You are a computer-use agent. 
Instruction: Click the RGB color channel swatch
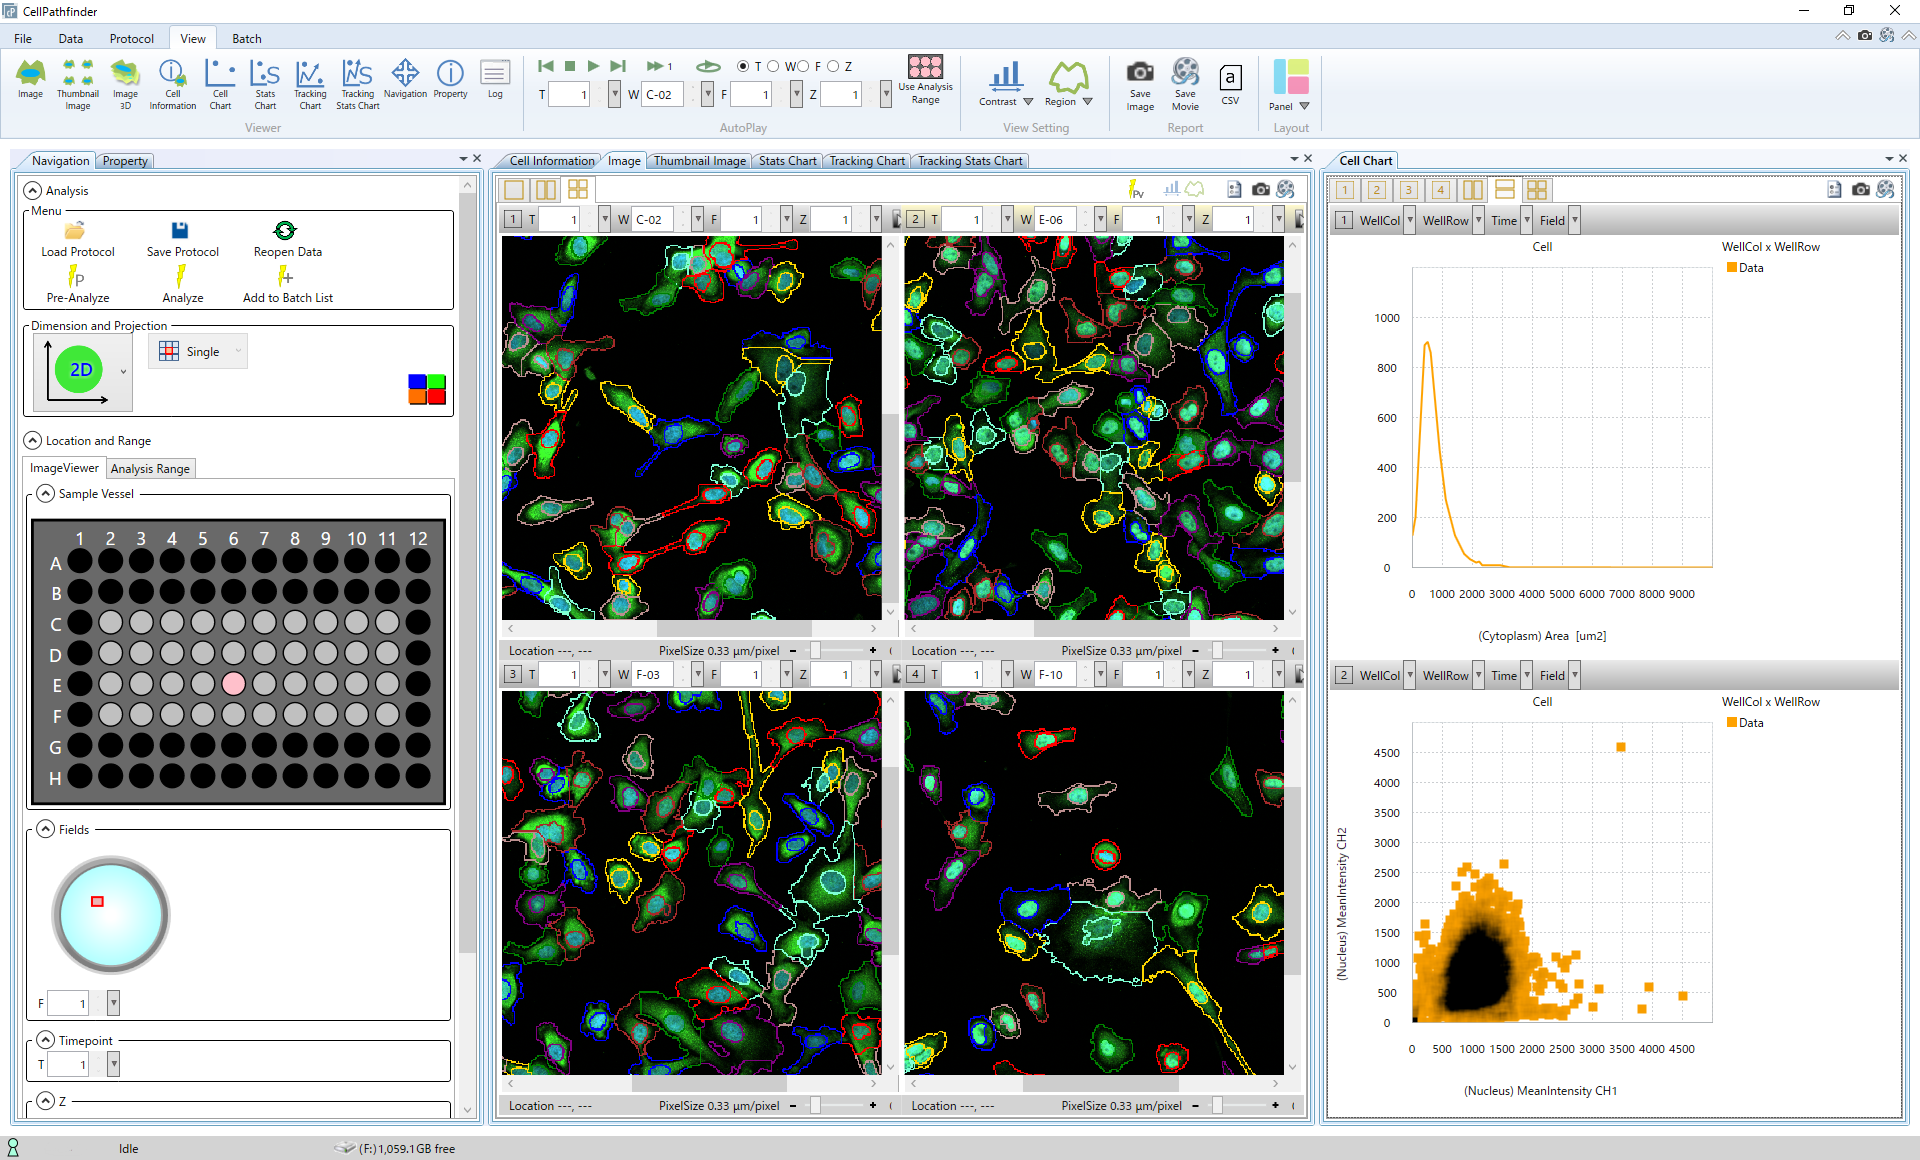(427, 389)
